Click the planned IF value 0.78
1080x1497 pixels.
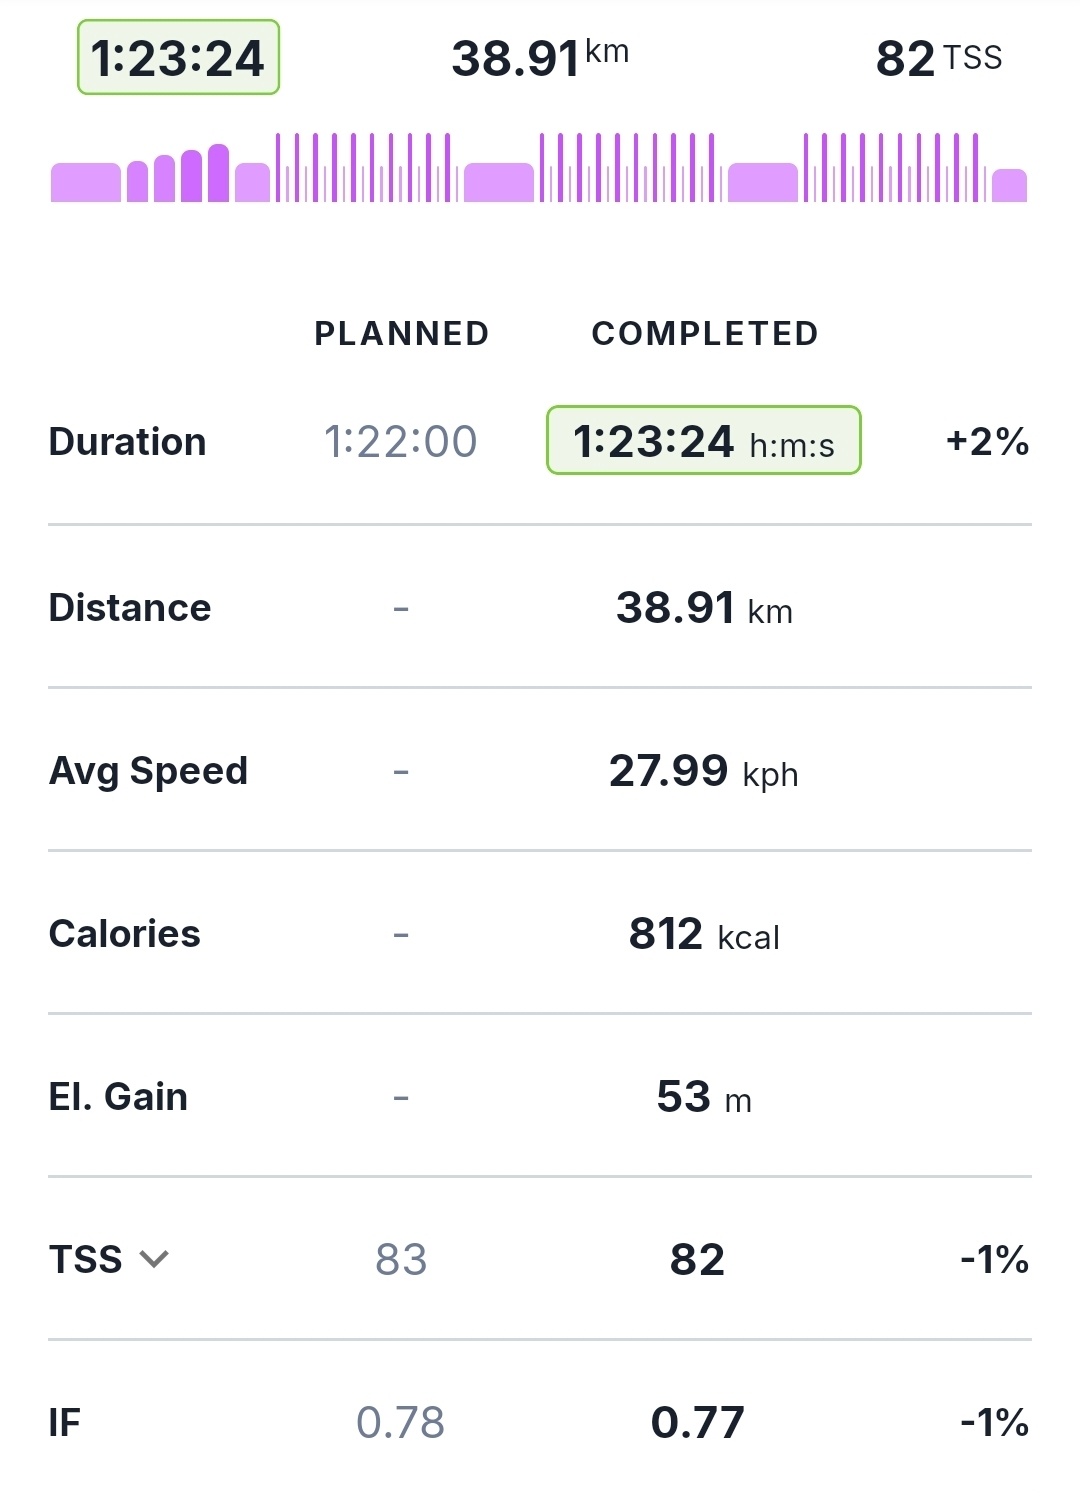click(x=400, y=1422)
